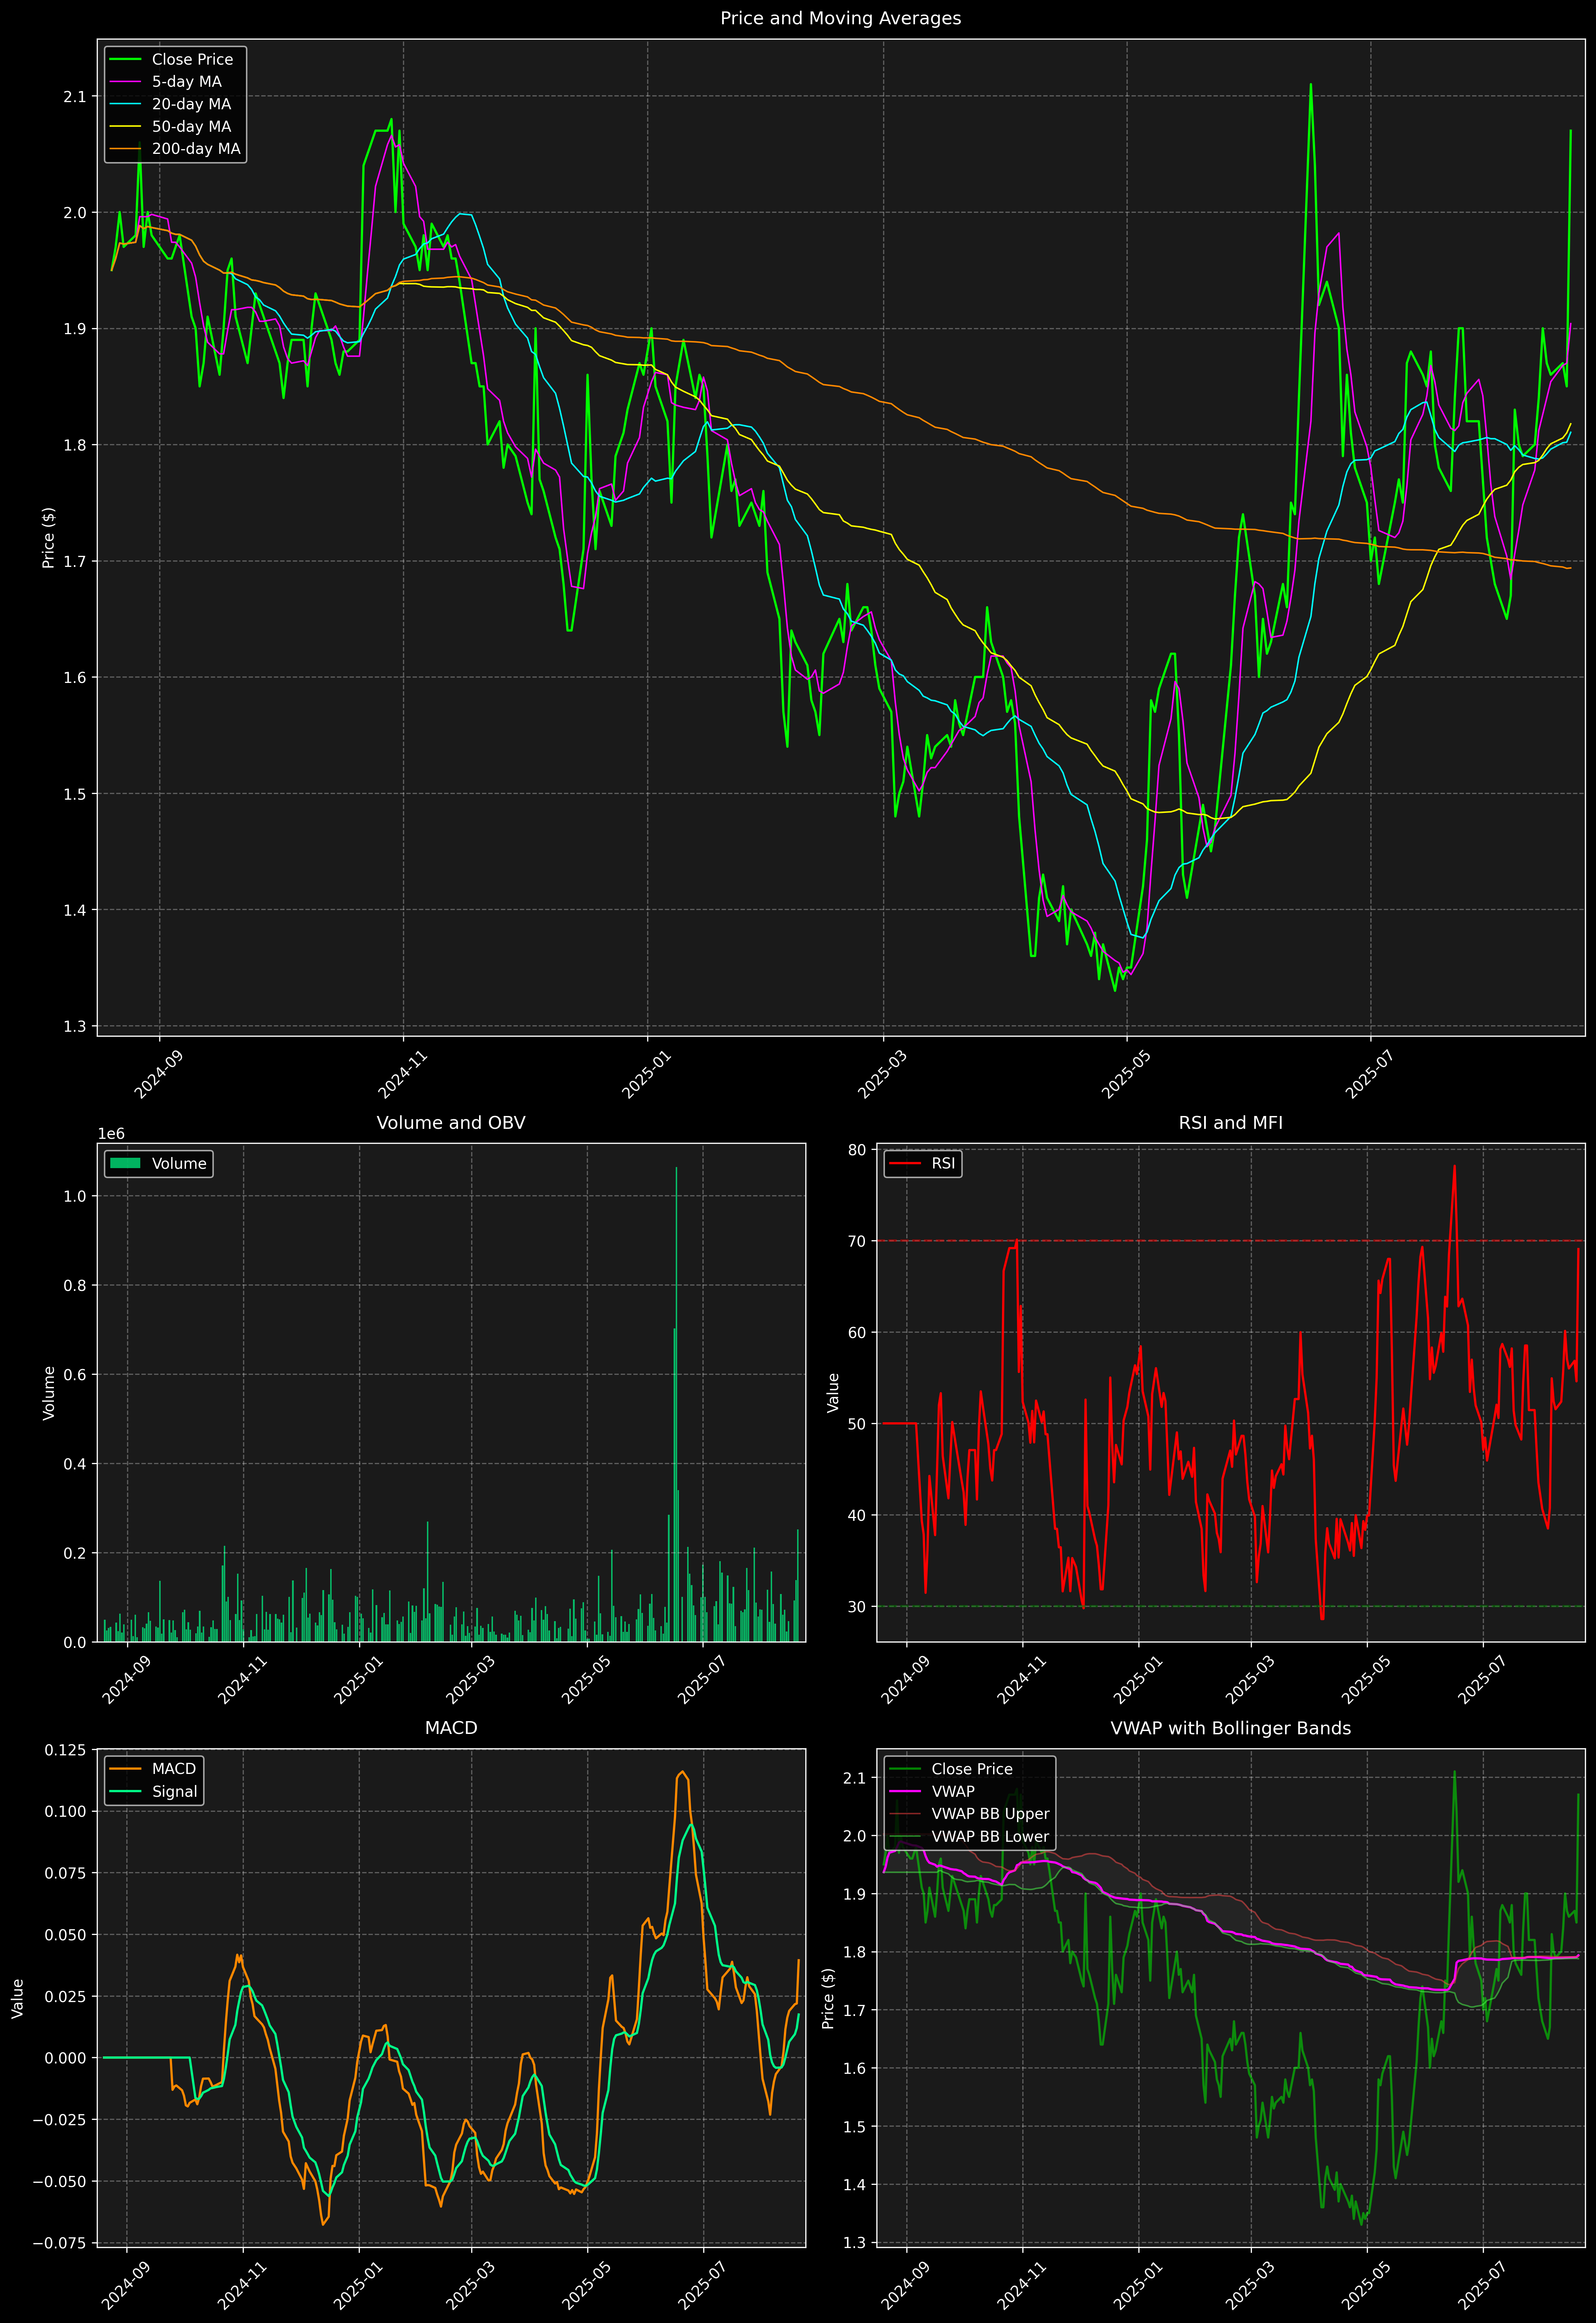The image size is (1596, 2323).
Task: Click the MACD legend label
Action: [174, 1769]
